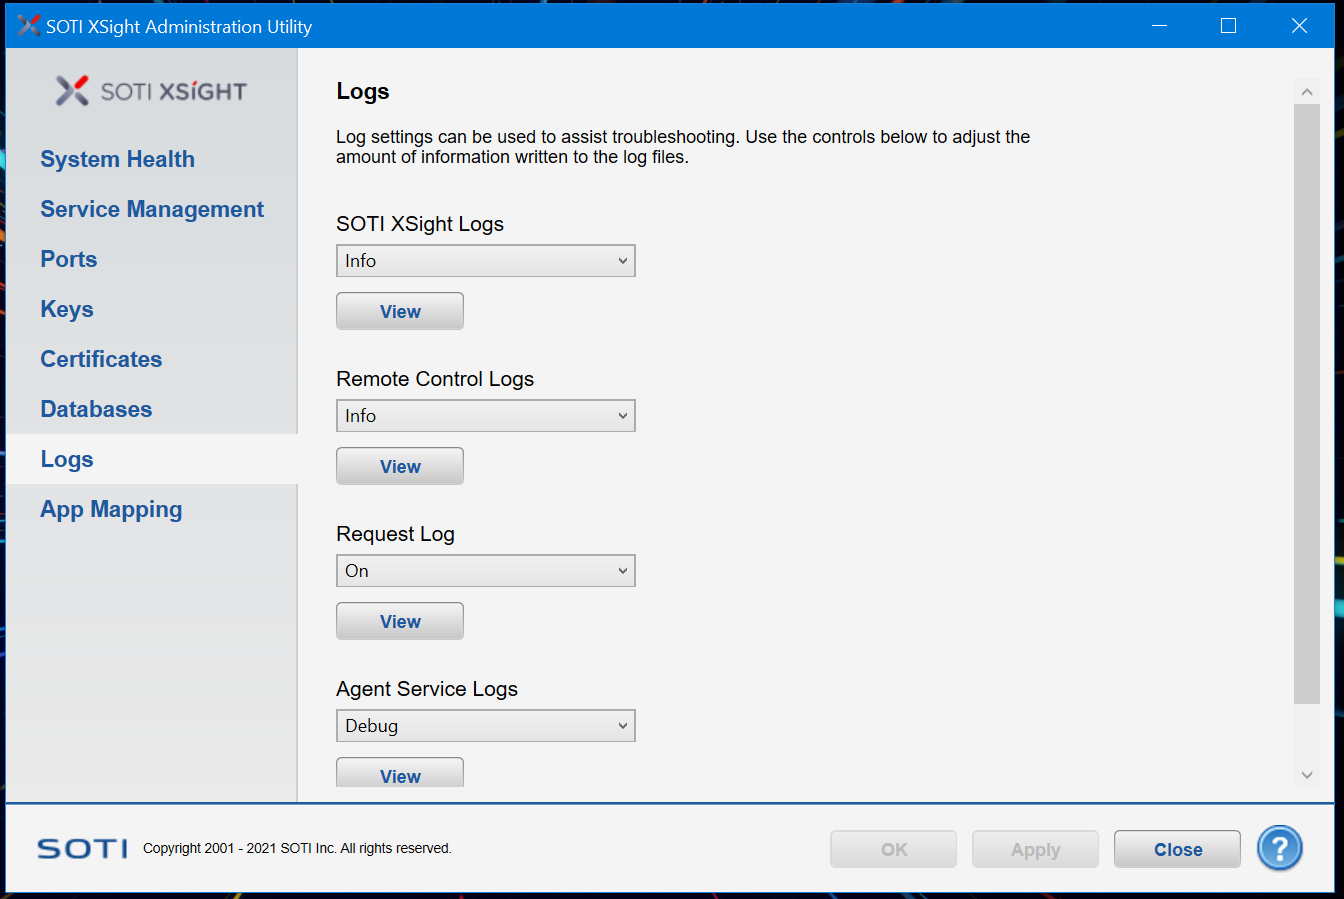View the Agent Service Logs
The height and width of the screenshot is (899, 1344).
400,773
